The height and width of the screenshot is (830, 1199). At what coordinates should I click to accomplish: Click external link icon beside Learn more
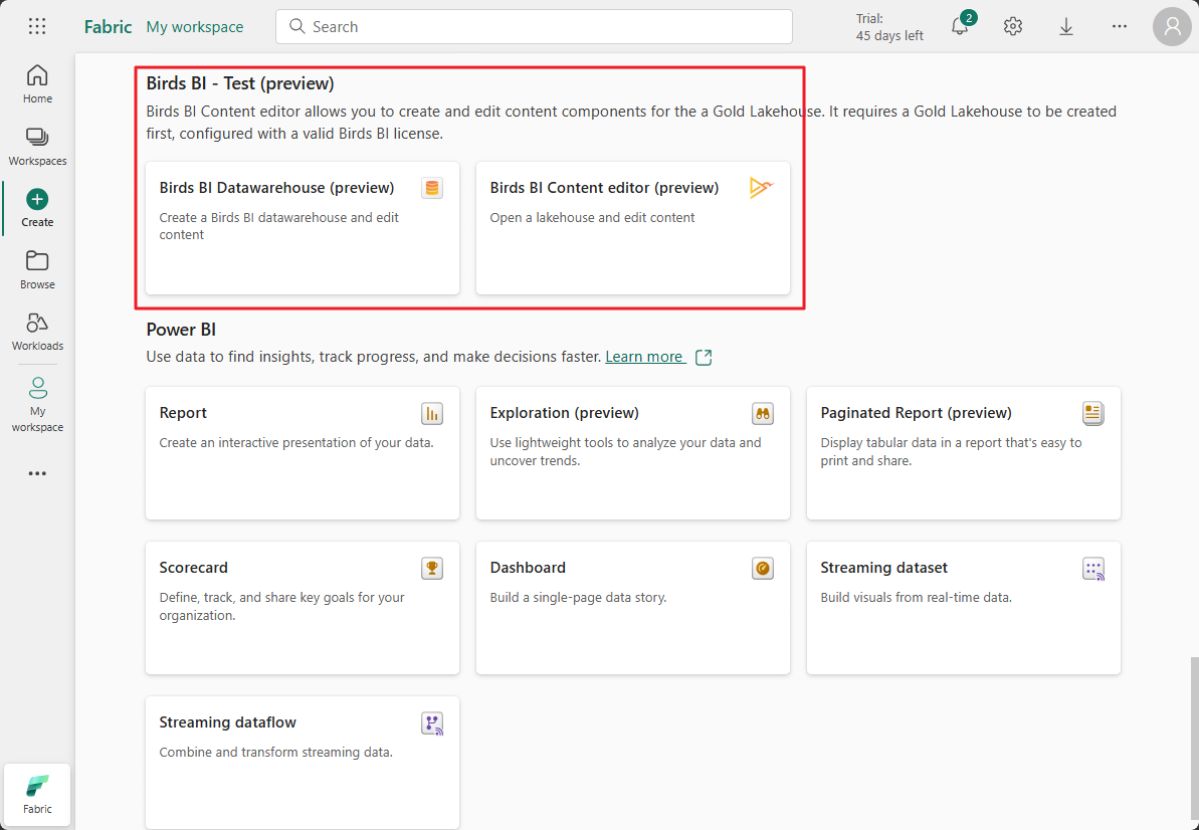(703, 357)
